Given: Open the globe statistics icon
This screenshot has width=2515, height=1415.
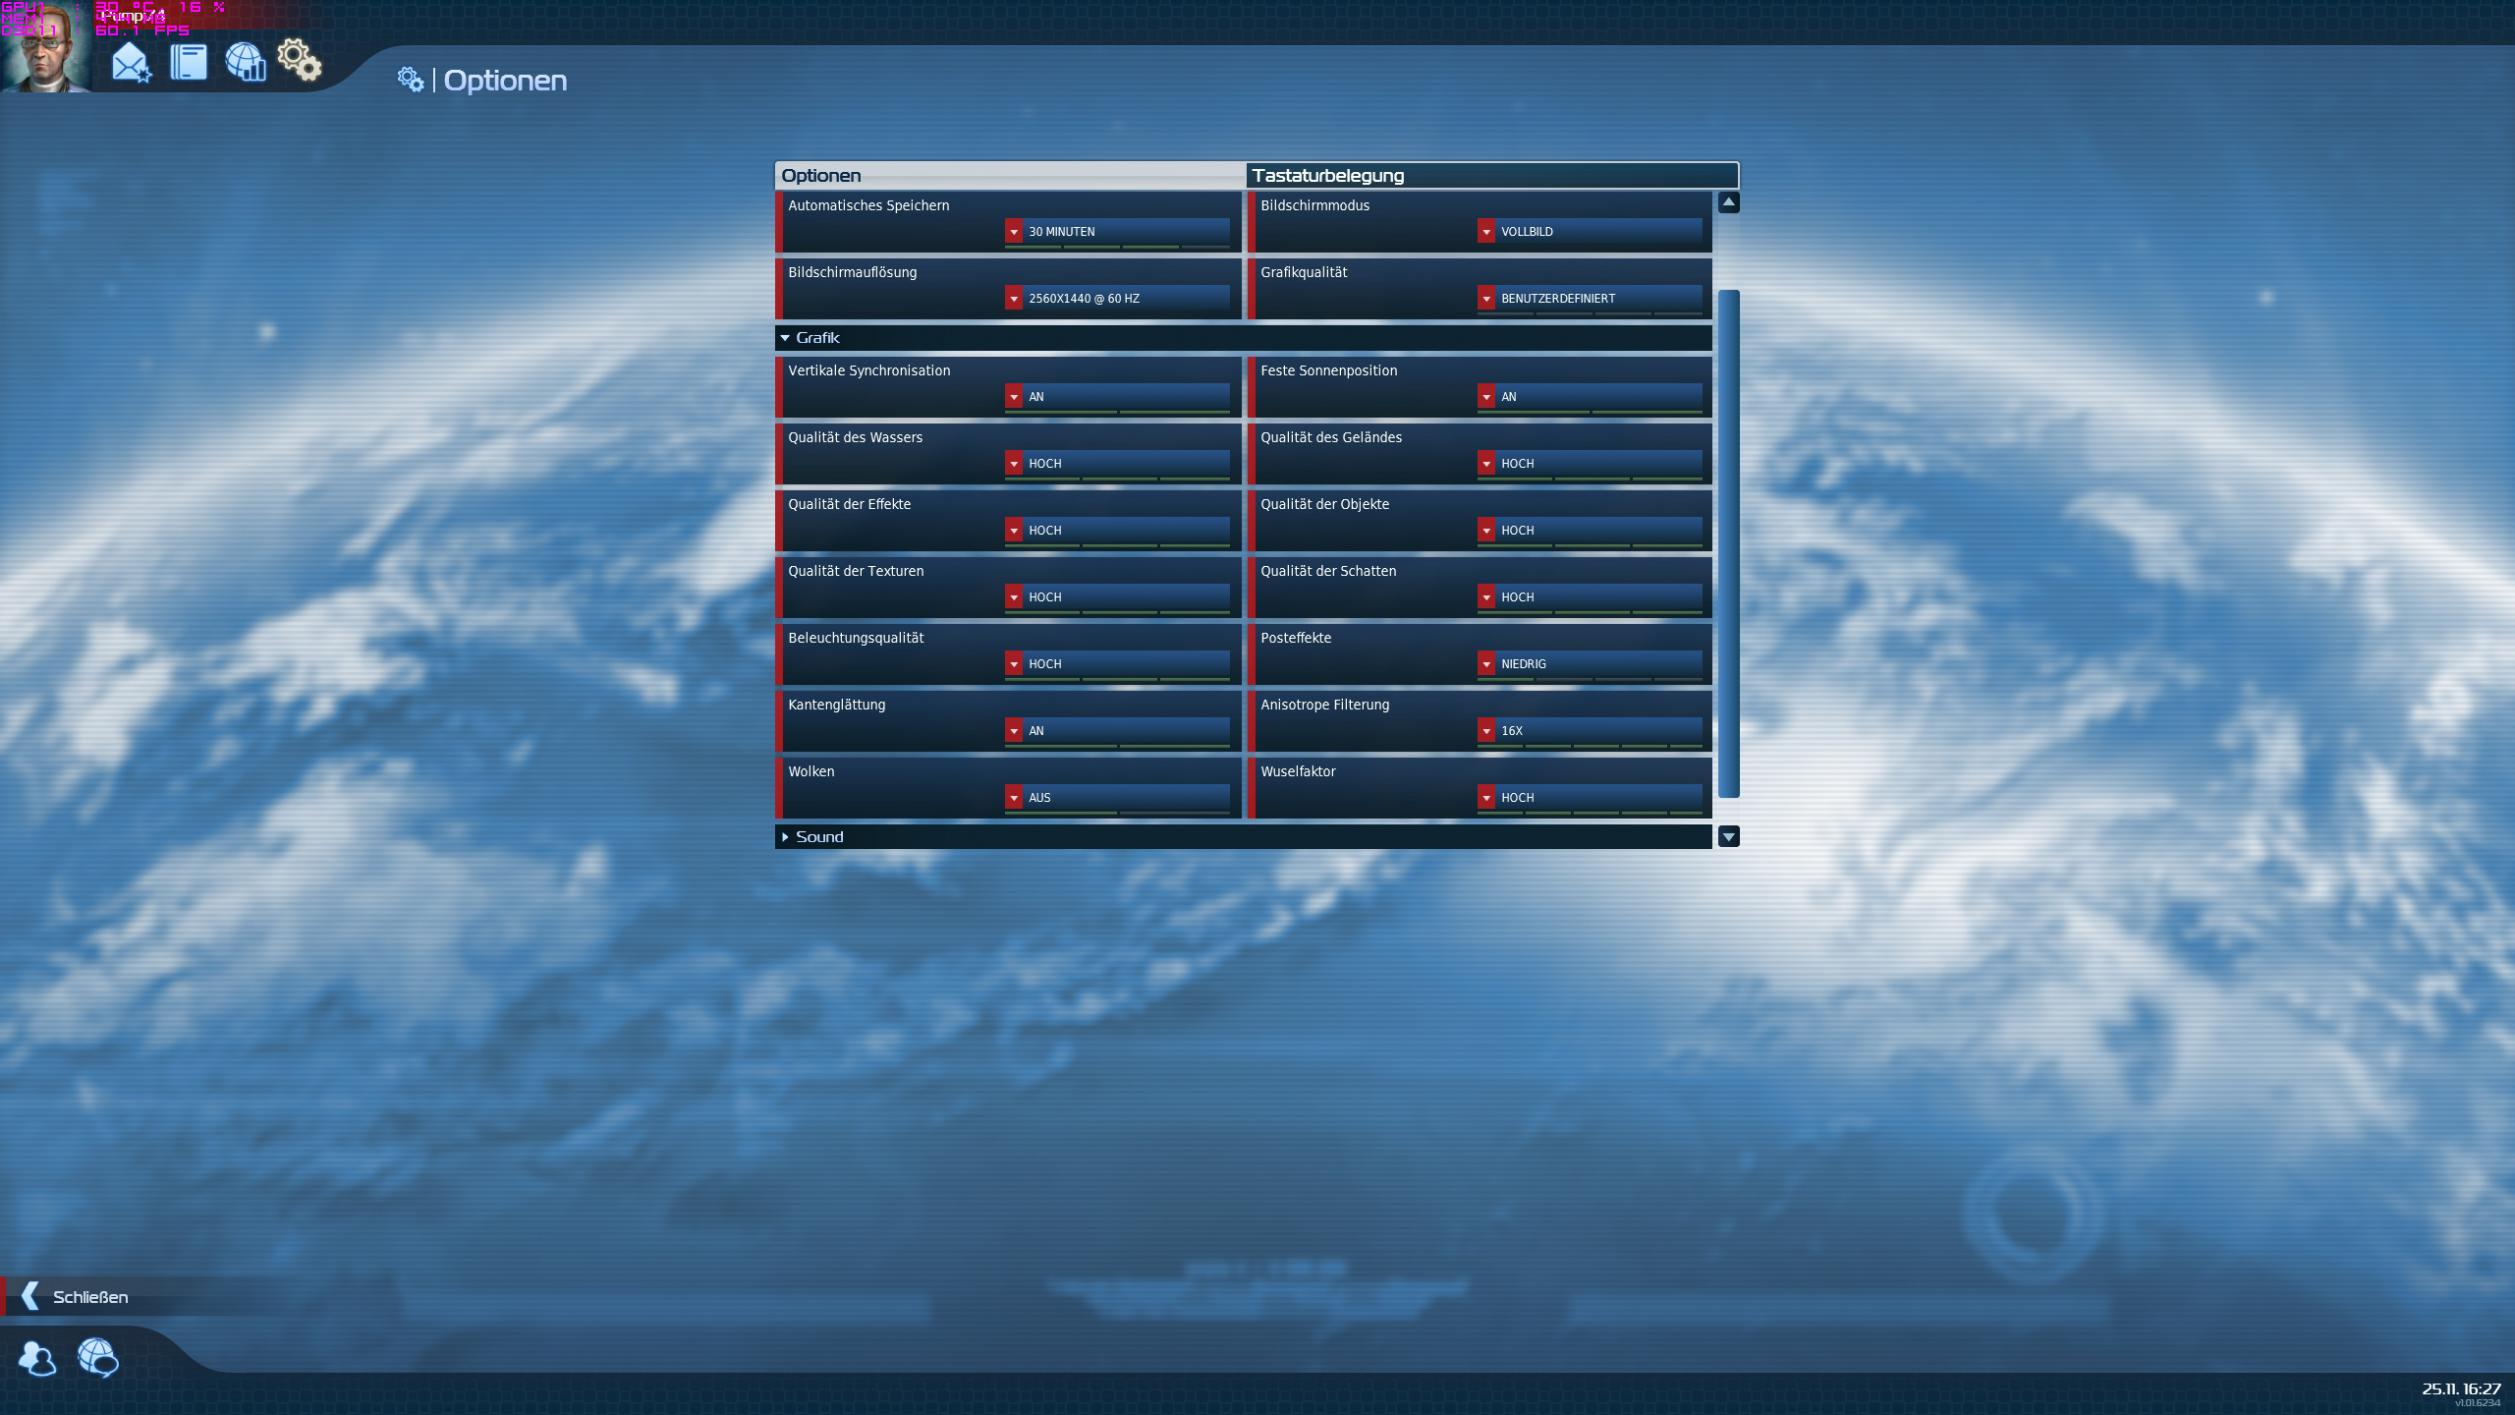Looking at the screenshot, I should click(x=245, y=62).
